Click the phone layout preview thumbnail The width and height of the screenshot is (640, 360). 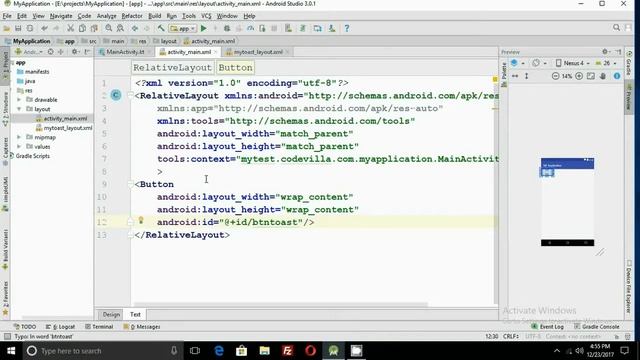coord(567,202)
